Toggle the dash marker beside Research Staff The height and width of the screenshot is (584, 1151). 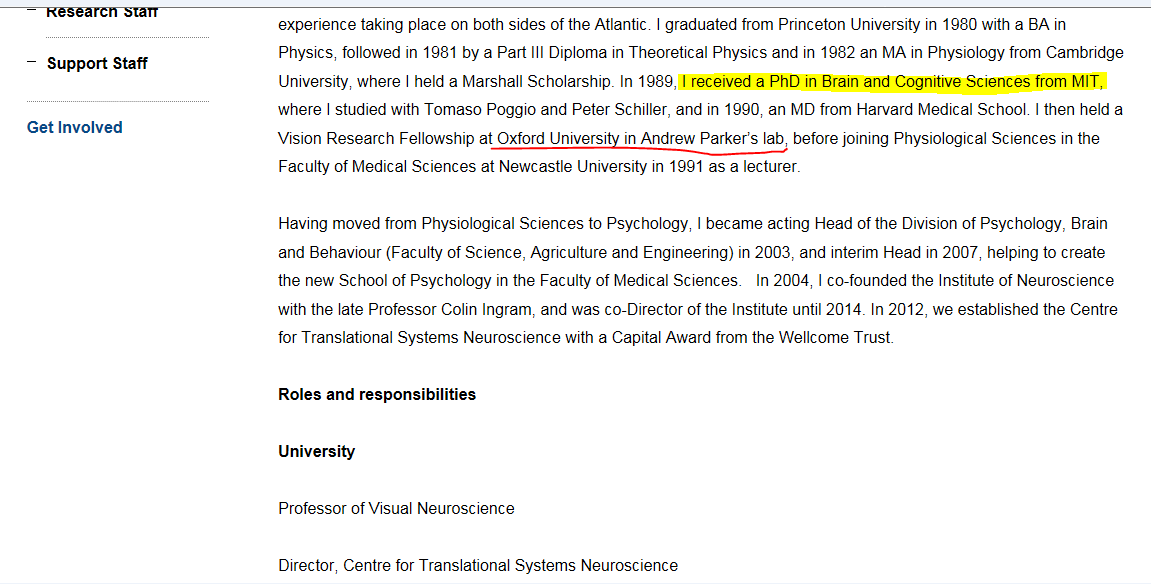pyautogui.click(x=31, y=10)
